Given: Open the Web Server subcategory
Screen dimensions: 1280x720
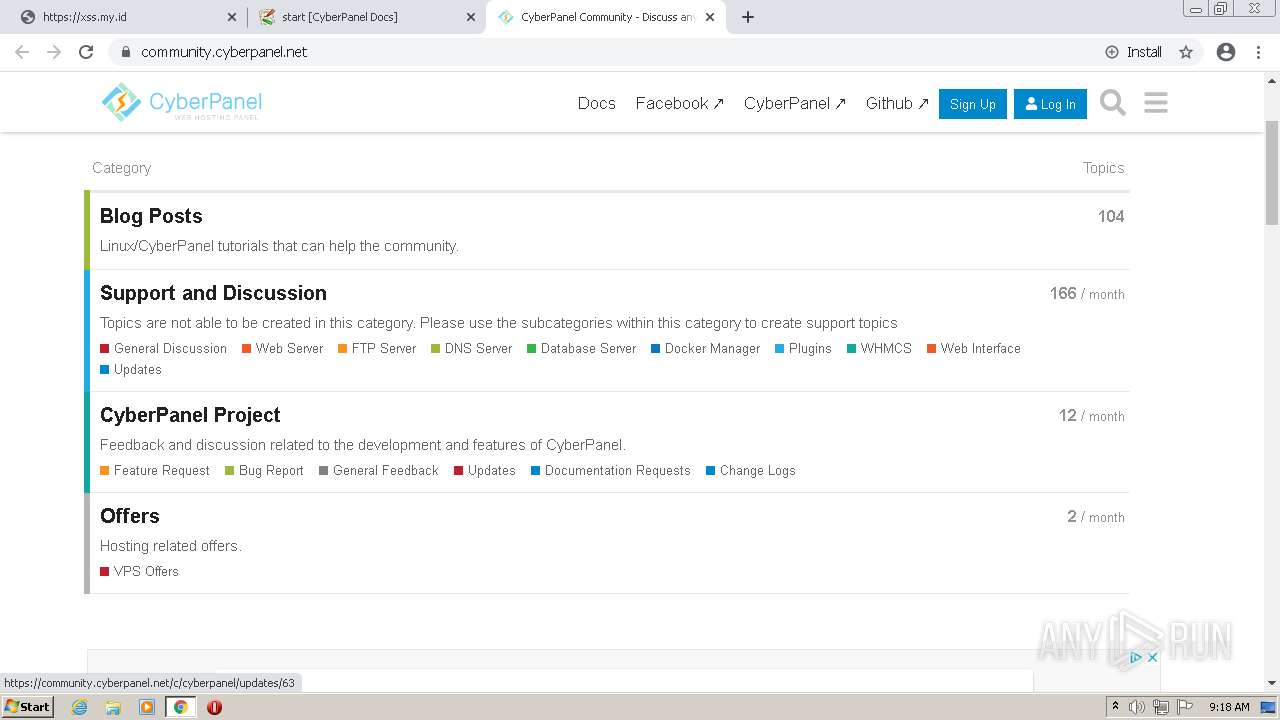Looking at the screenshot, I should [283, 348].
